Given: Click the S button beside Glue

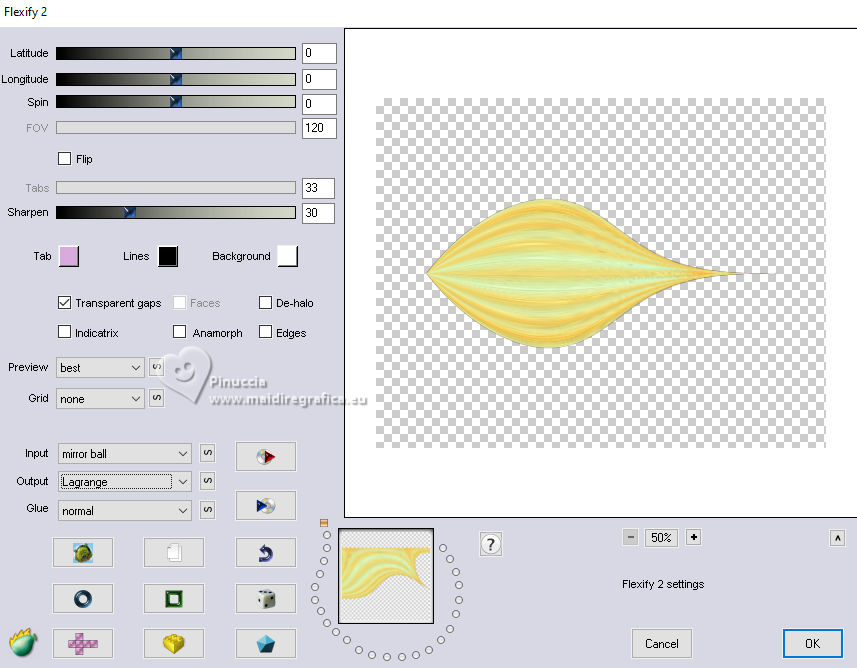Looking at the screenshot, I should pos(207,509).
